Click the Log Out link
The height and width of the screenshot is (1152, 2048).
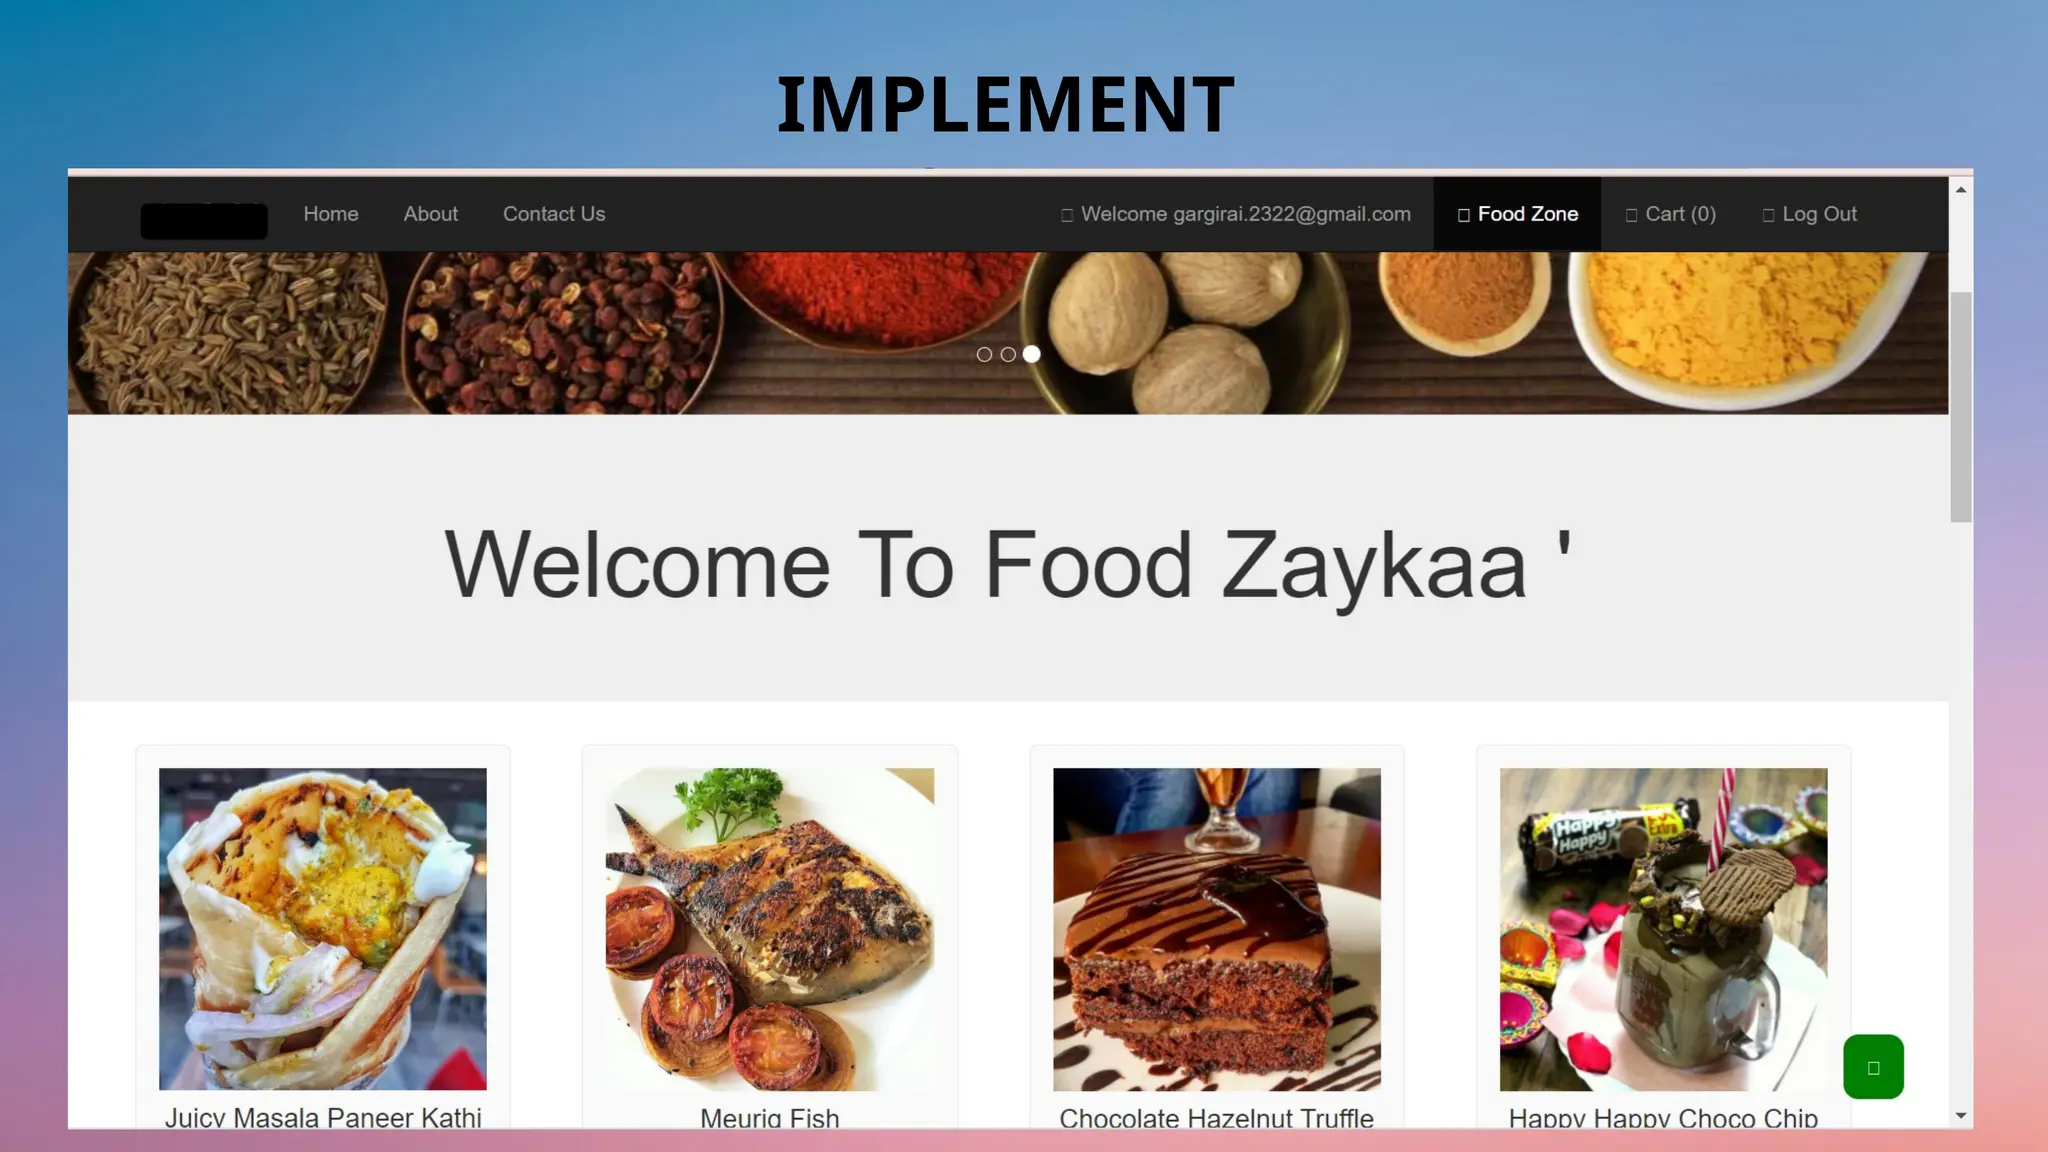point(1810,214)
